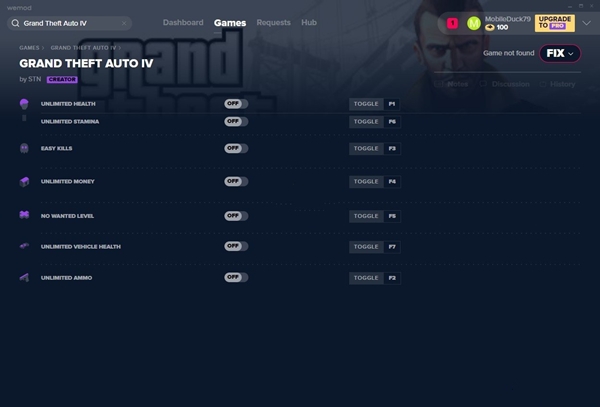Enable the Easy Kills cheat switch
This screenshot has width=600, height=407.
tap(236, 148)
